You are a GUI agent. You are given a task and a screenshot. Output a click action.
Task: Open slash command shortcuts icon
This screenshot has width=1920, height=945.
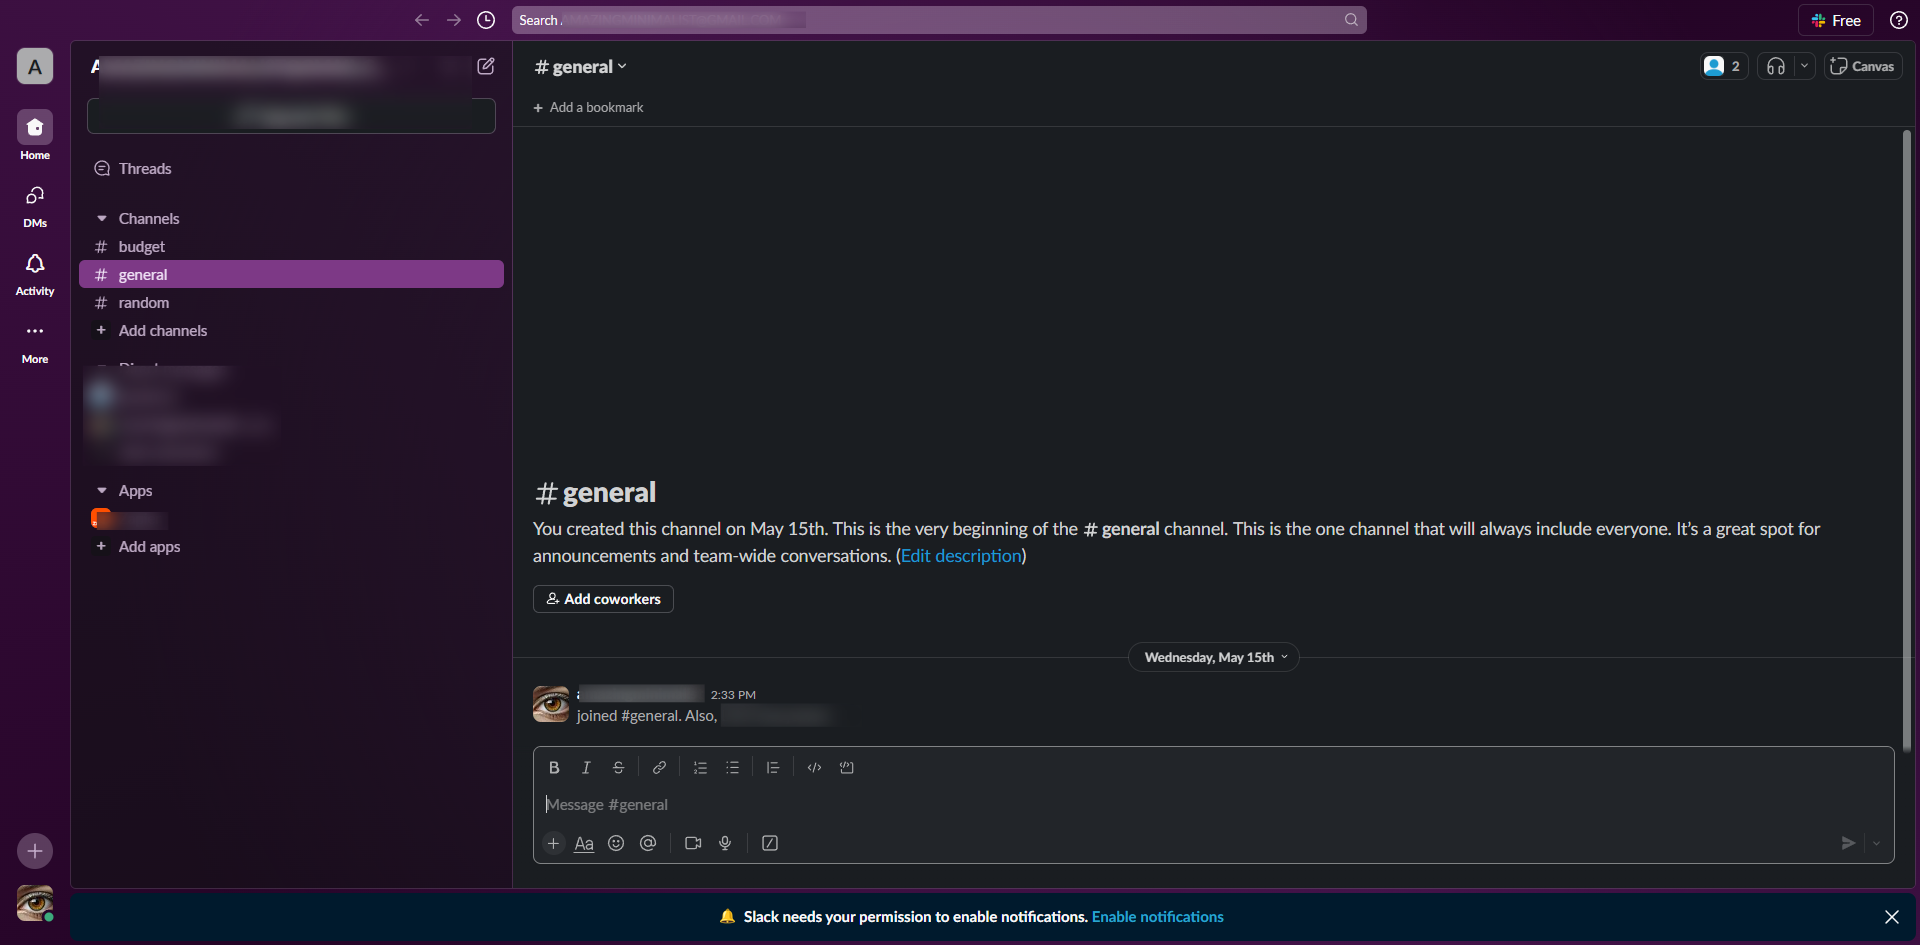click(x=770, y=843)
